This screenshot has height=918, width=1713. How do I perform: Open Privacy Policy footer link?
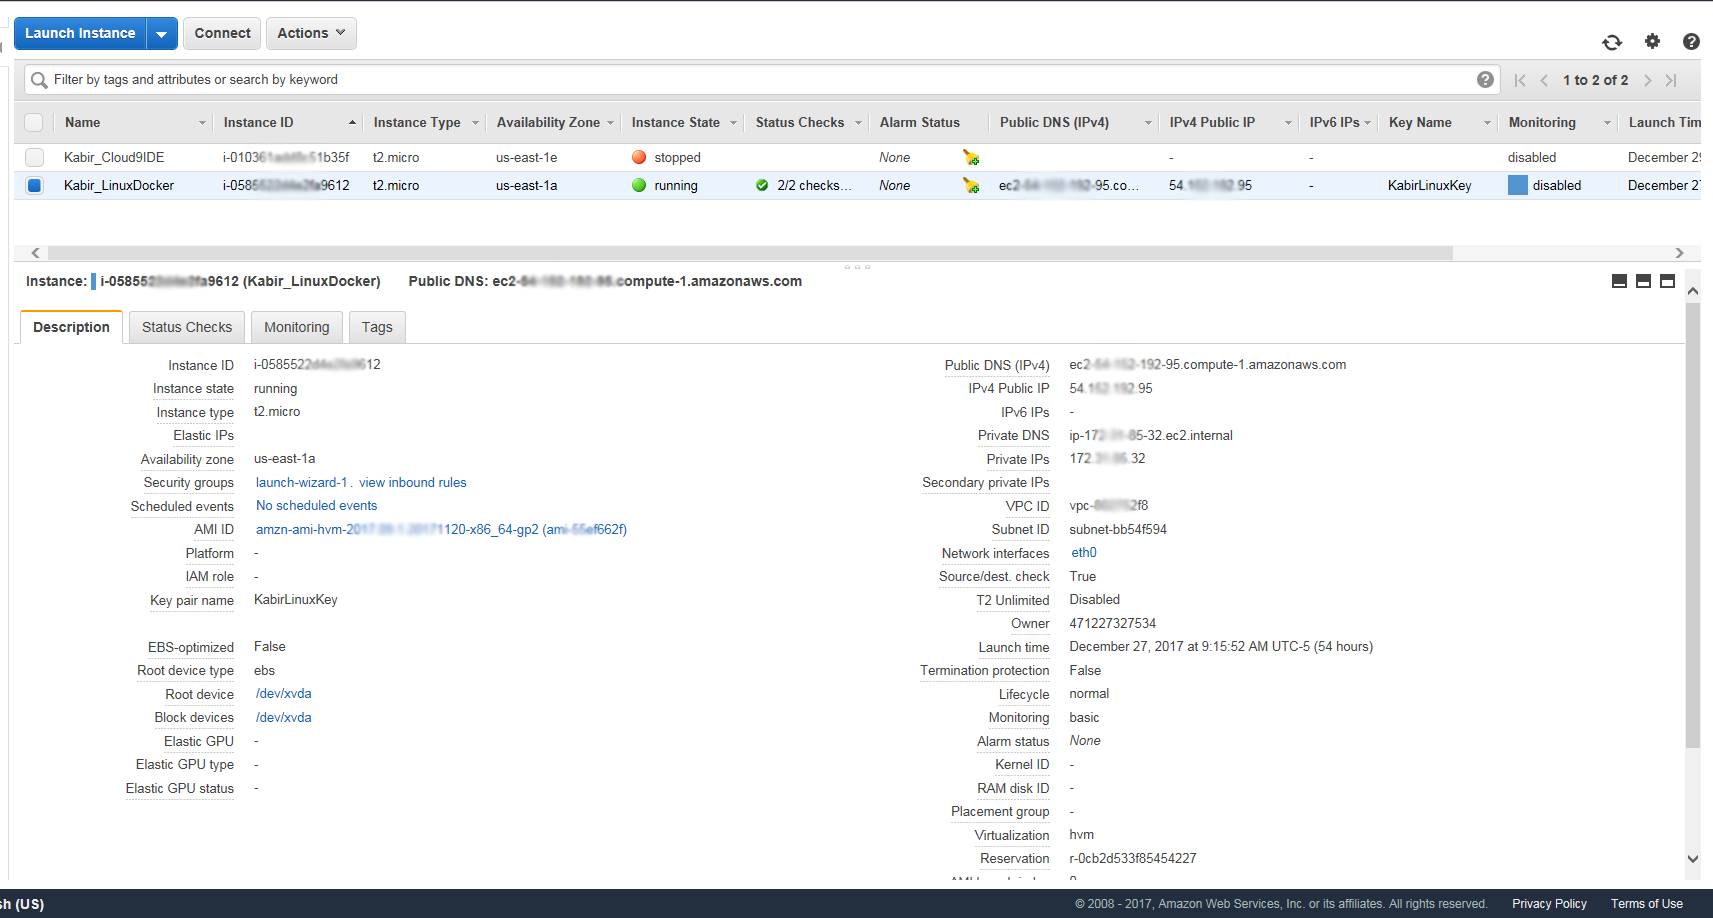pyautogui.click(x=1549, y=903)
